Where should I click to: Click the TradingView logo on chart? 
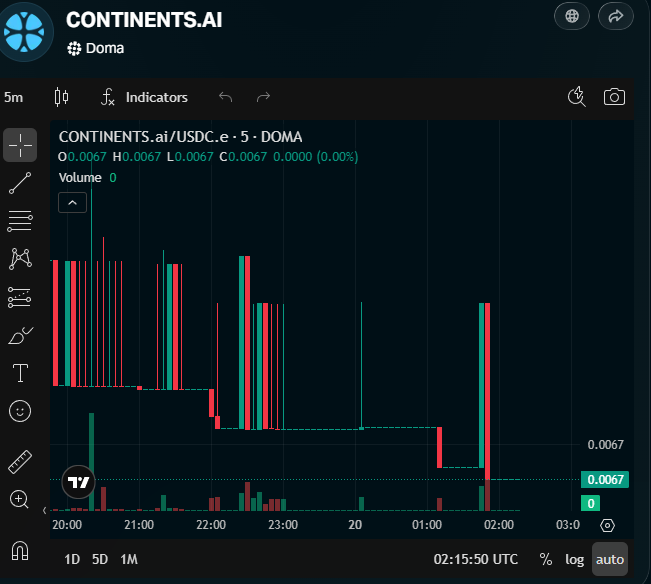point(78,482)
